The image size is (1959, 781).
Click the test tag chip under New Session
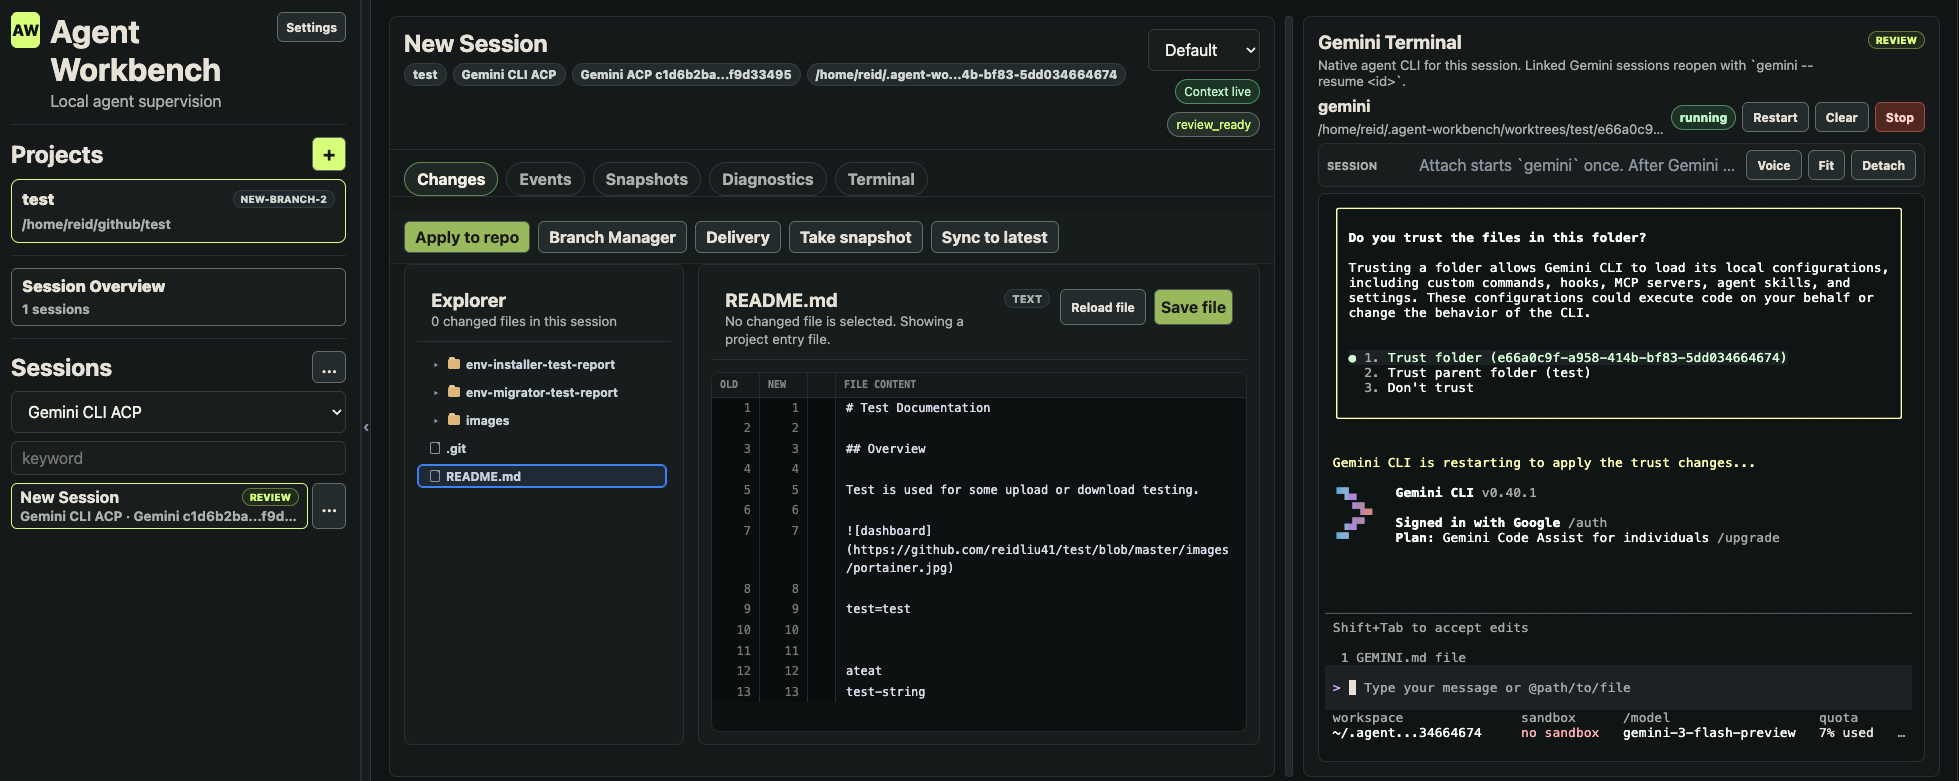pos(425,75)
